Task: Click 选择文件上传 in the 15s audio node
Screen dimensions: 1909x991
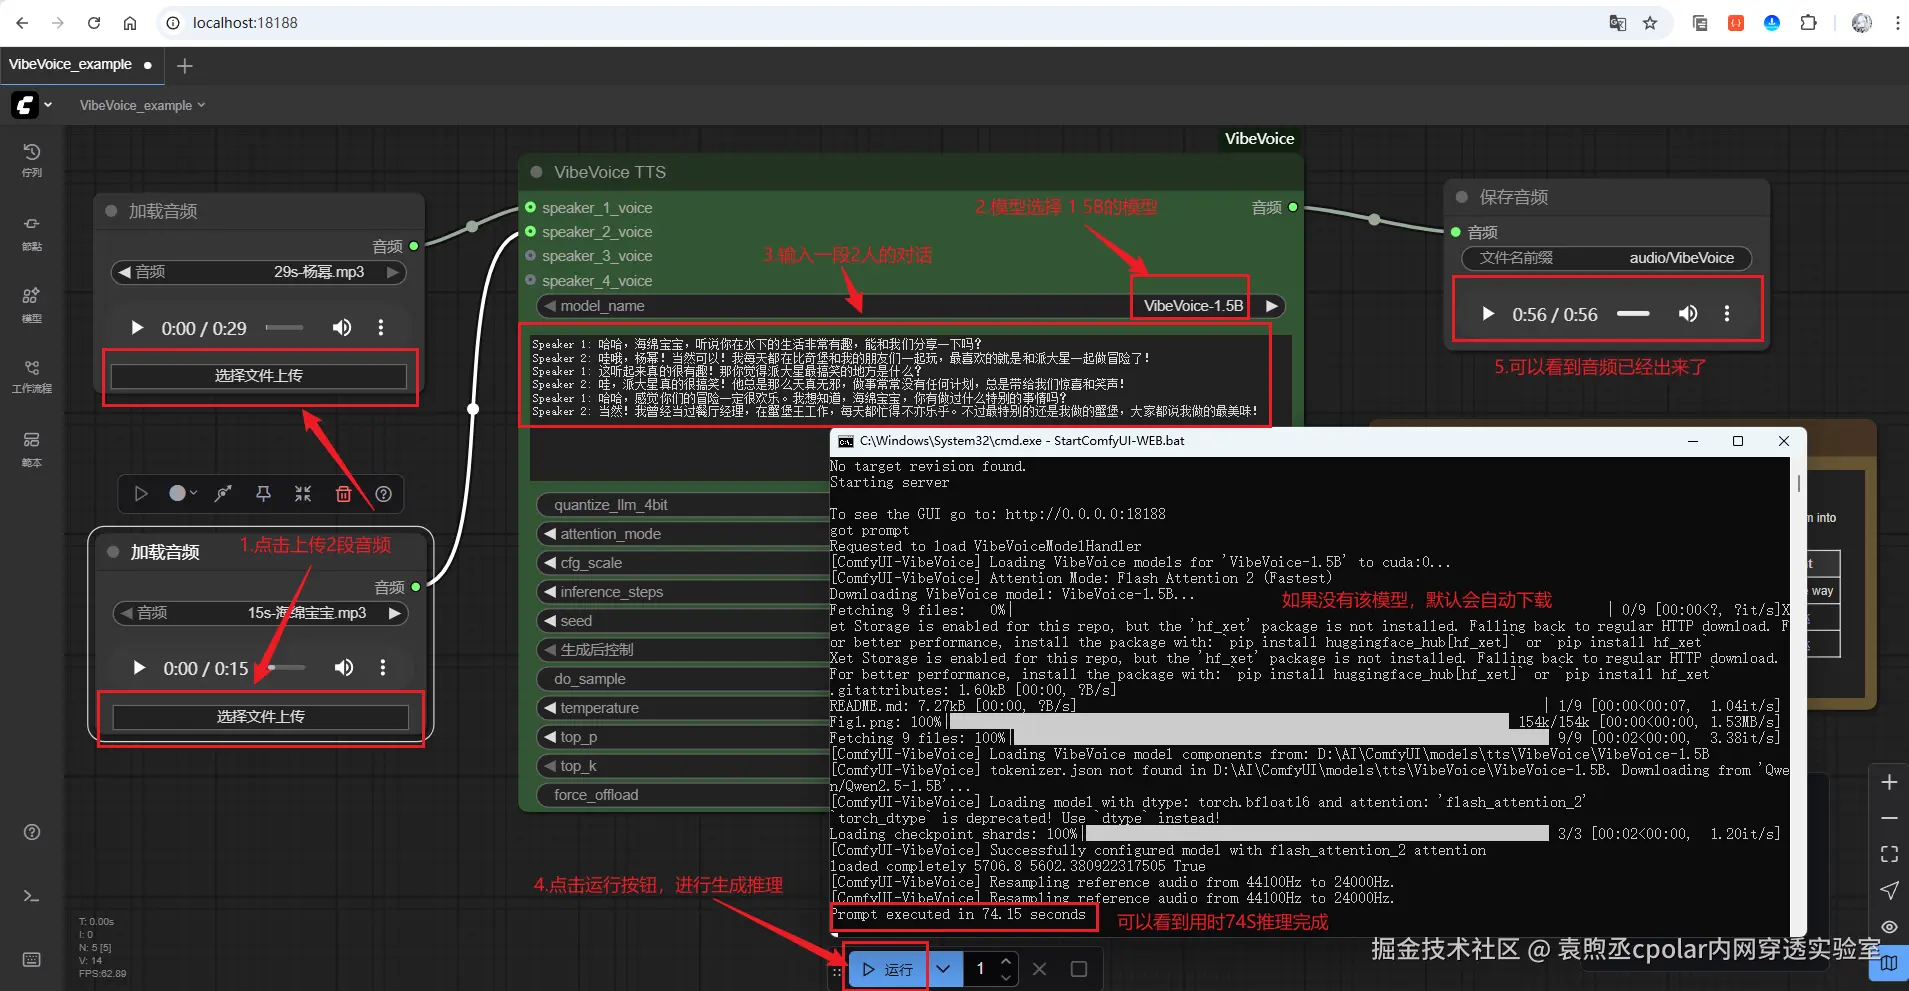Action: click(261, 717)
